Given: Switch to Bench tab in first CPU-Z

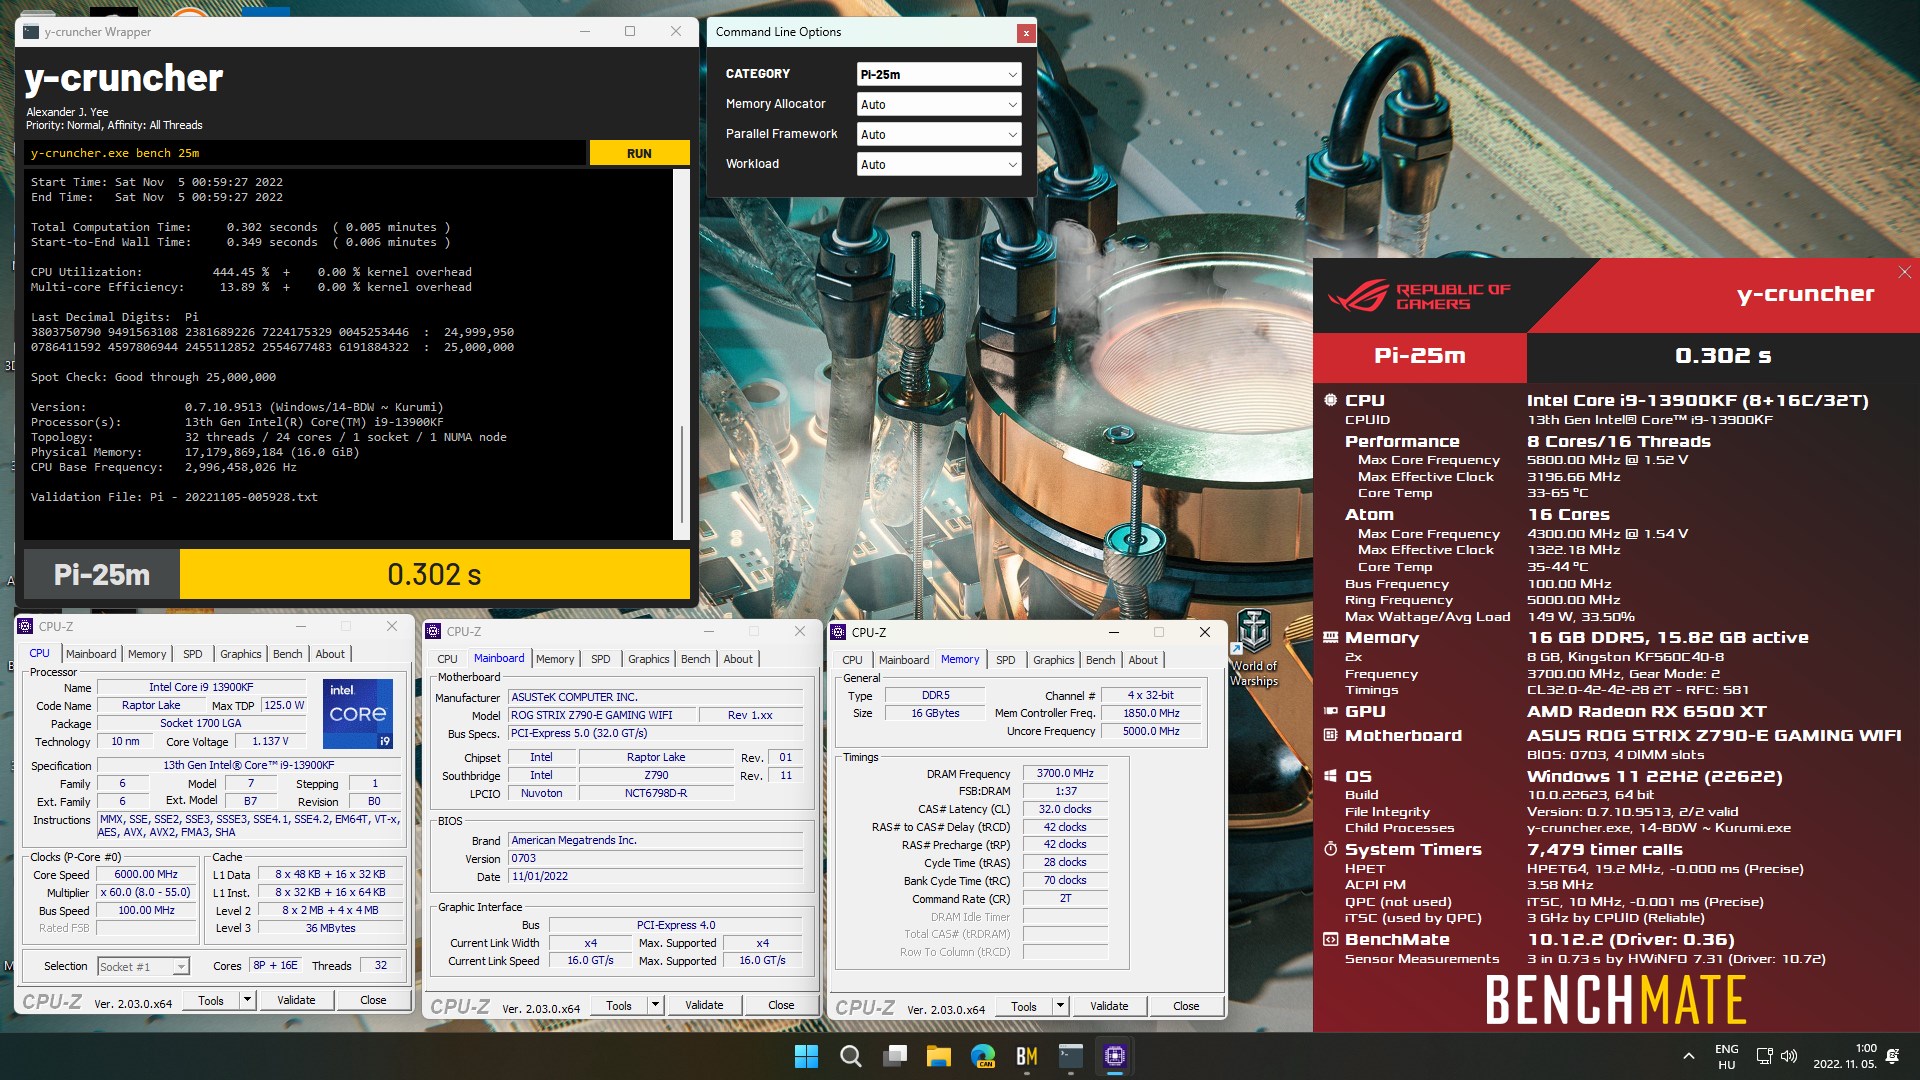Looking at the screenshot, I should pyautogui.click(x=287, y=654).
